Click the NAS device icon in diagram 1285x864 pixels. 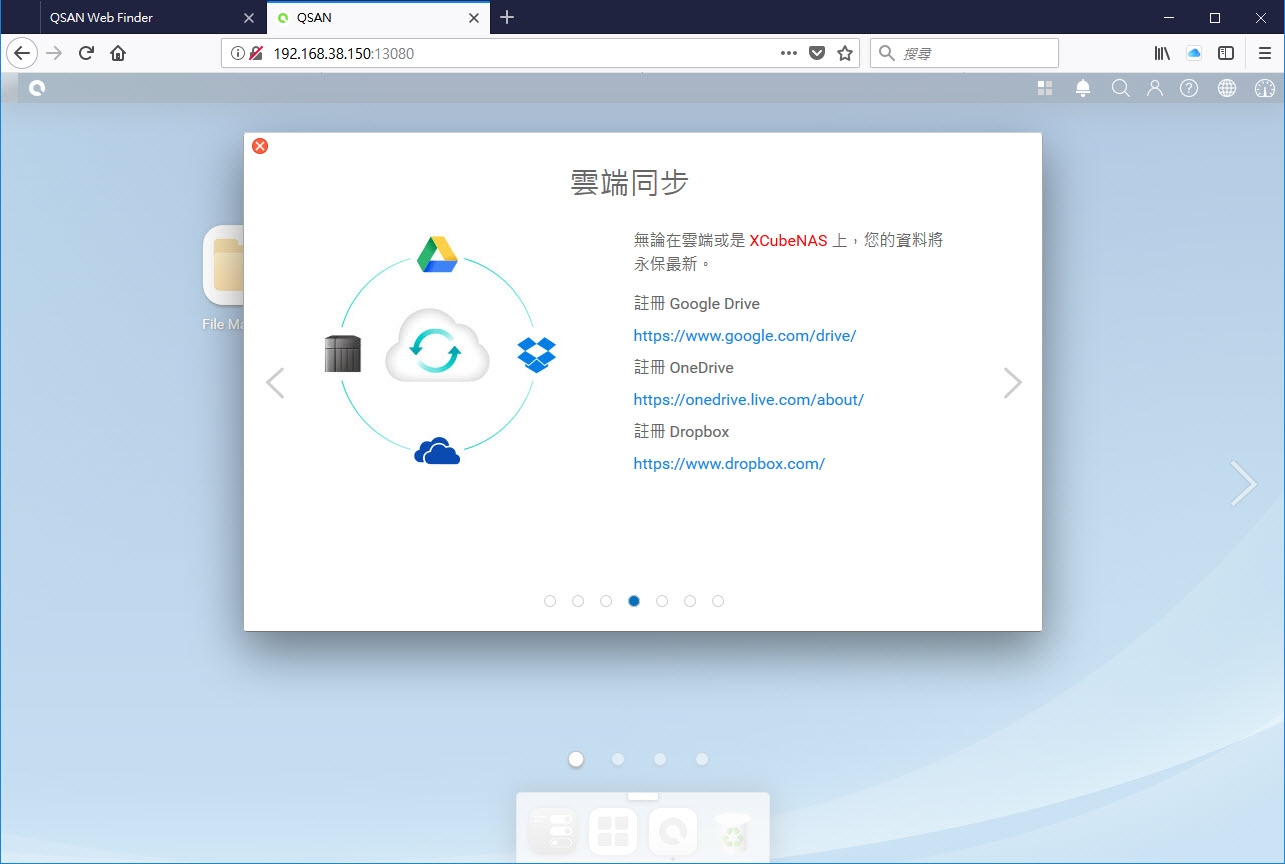tap(342, 354)
